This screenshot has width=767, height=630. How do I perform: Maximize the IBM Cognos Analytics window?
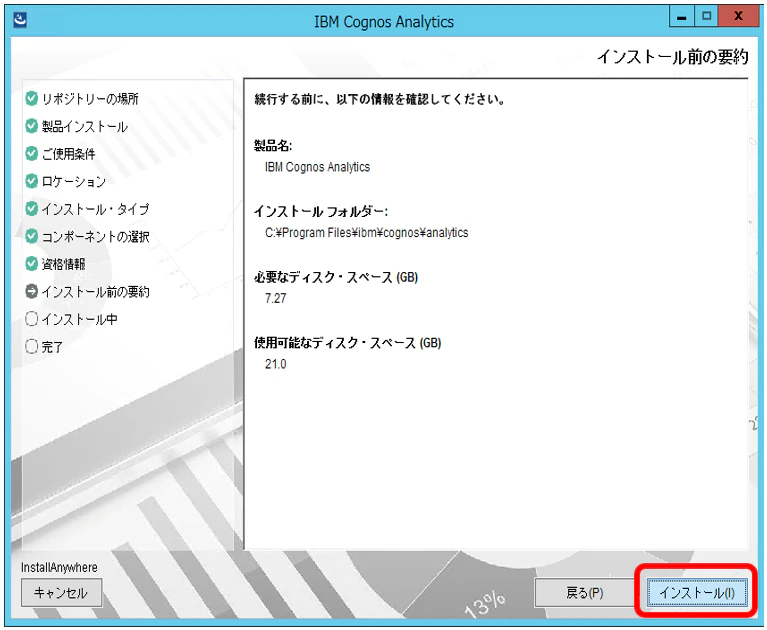tap(706, 17)
